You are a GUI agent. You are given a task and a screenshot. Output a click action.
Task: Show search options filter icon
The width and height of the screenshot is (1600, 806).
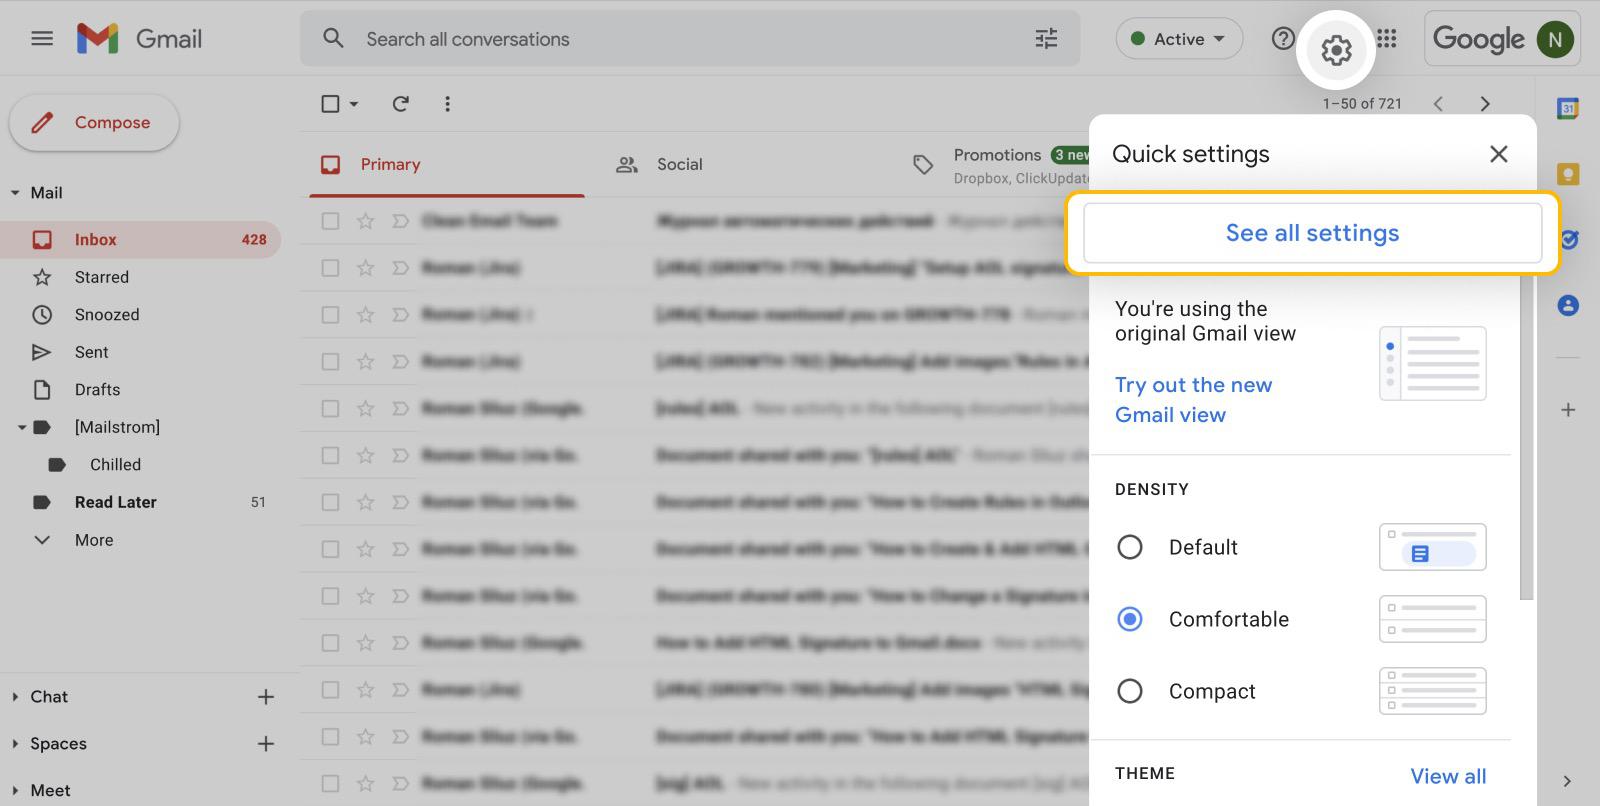click(1046, 39)
